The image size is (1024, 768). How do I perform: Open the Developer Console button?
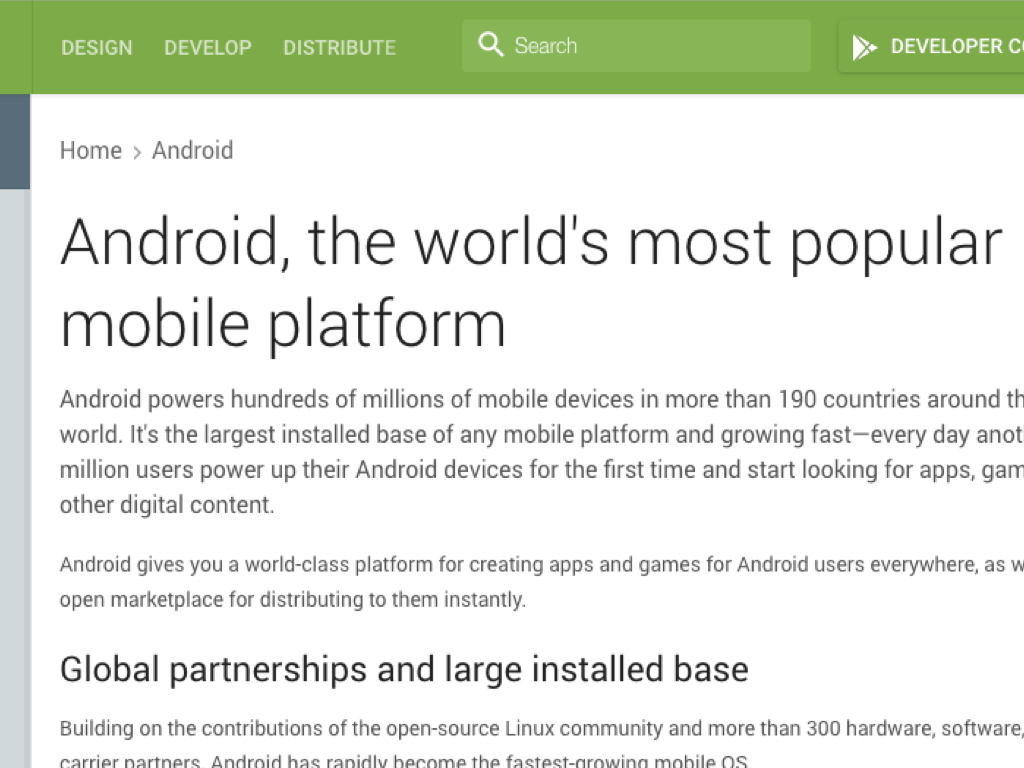[x=931, y=46]
